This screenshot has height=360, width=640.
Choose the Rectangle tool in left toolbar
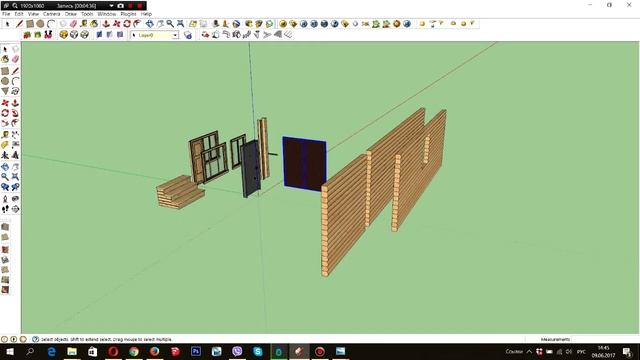point(5,71)
